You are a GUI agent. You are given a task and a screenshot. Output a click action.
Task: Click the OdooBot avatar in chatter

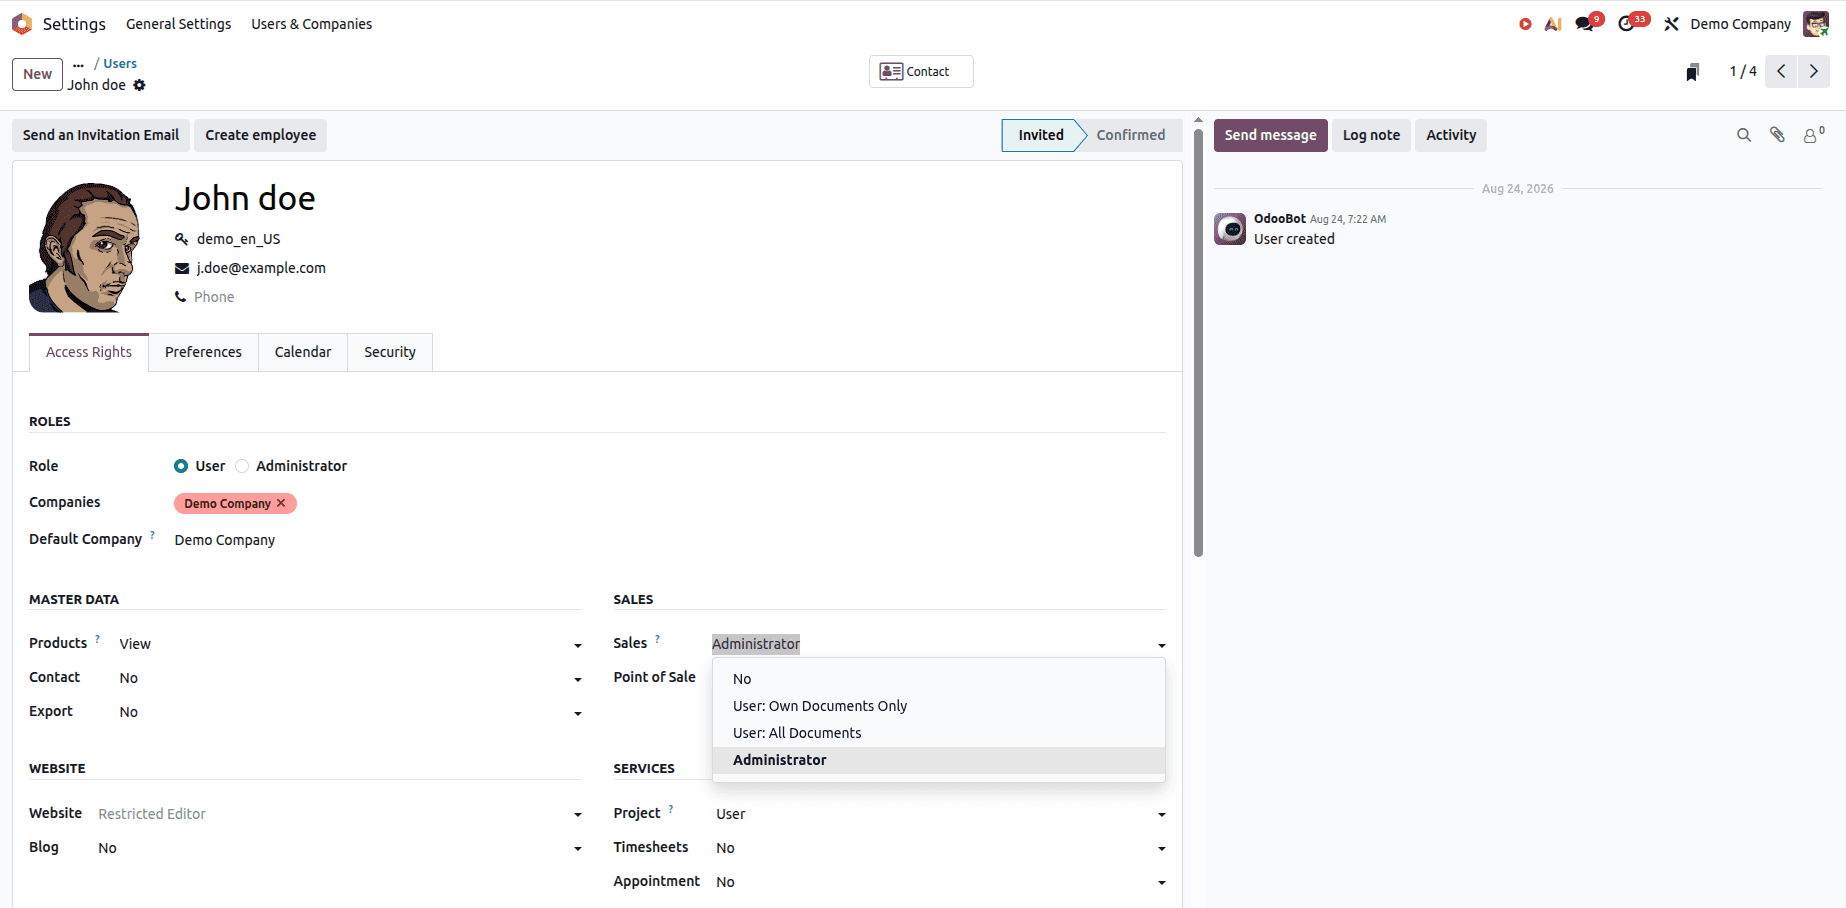[1230, 229]
